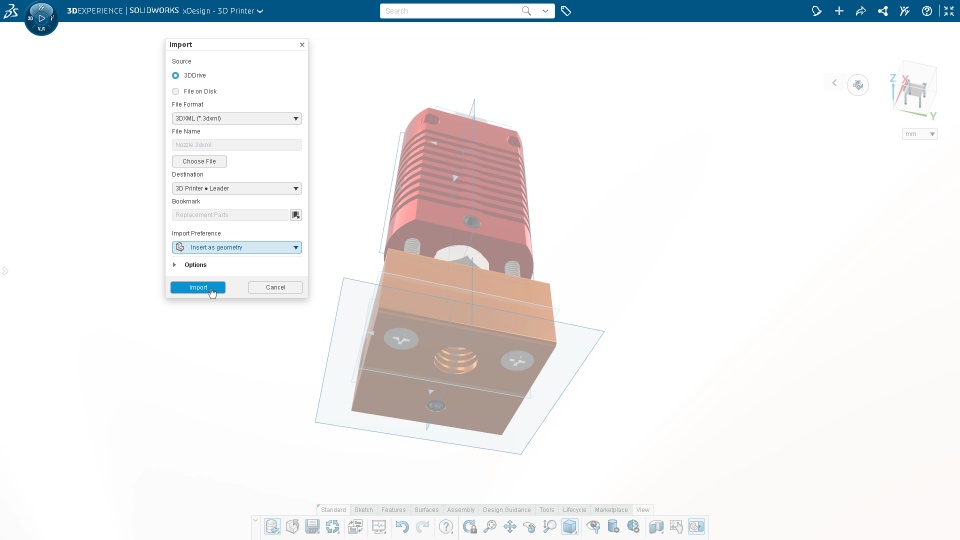Open the notifications icon in top bar
This screenshot has width=960, height=540.
pos(817,11)
